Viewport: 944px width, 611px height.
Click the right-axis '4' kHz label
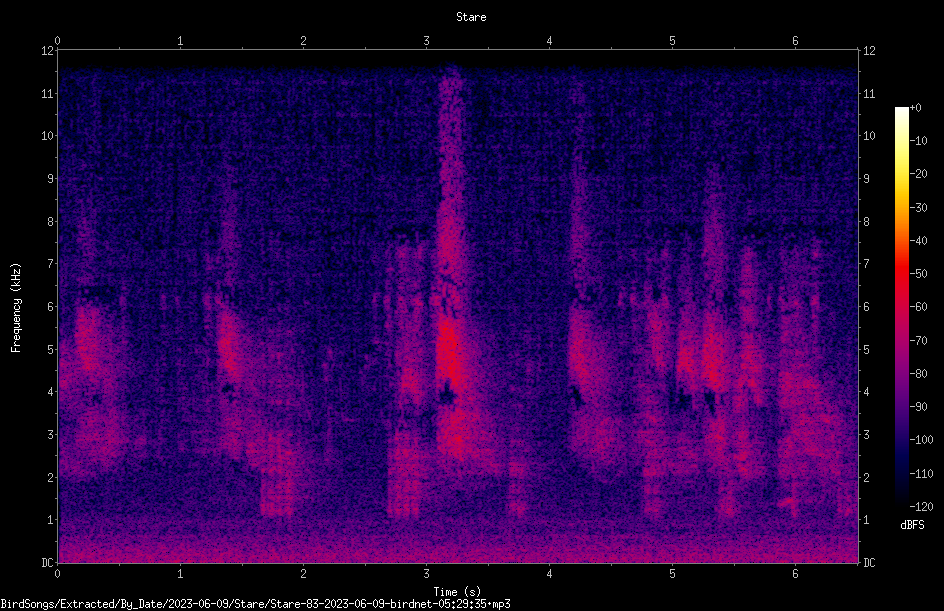pos(866,391)
